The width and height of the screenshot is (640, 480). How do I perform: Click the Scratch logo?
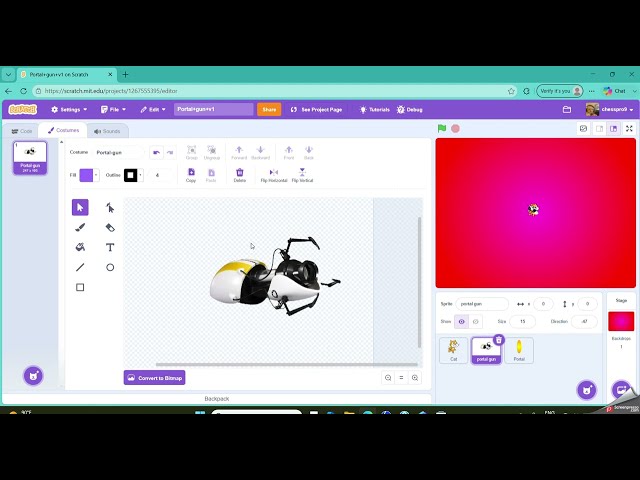point(23,109)
